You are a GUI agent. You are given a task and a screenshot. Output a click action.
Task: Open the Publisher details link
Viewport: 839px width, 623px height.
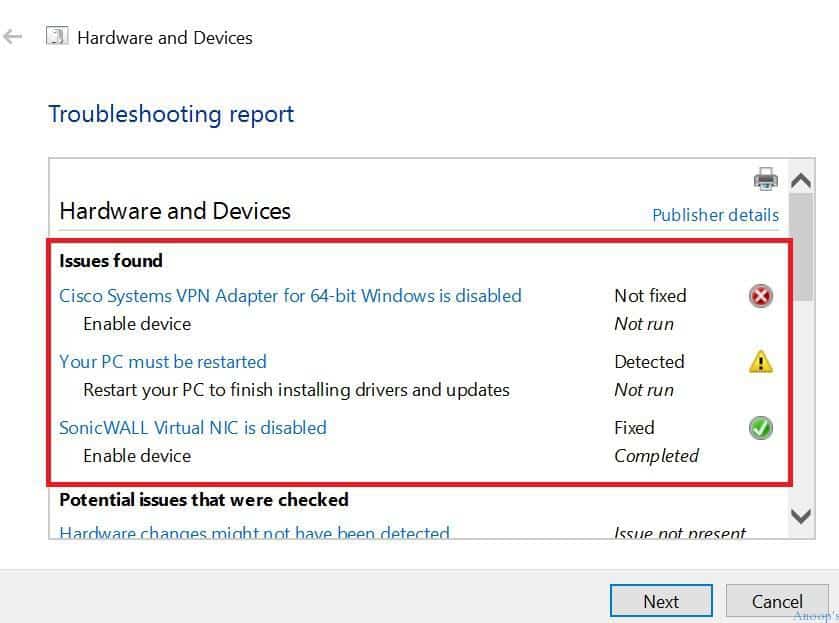(715, 215)
